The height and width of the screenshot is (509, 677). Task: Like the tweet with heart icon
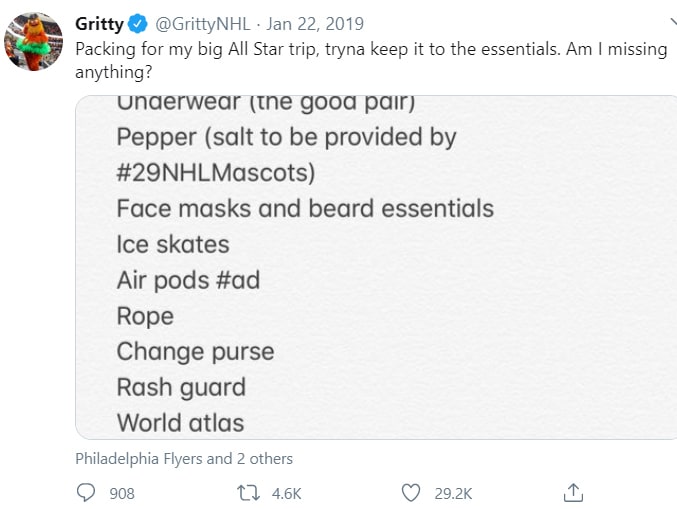coord(411,493)
